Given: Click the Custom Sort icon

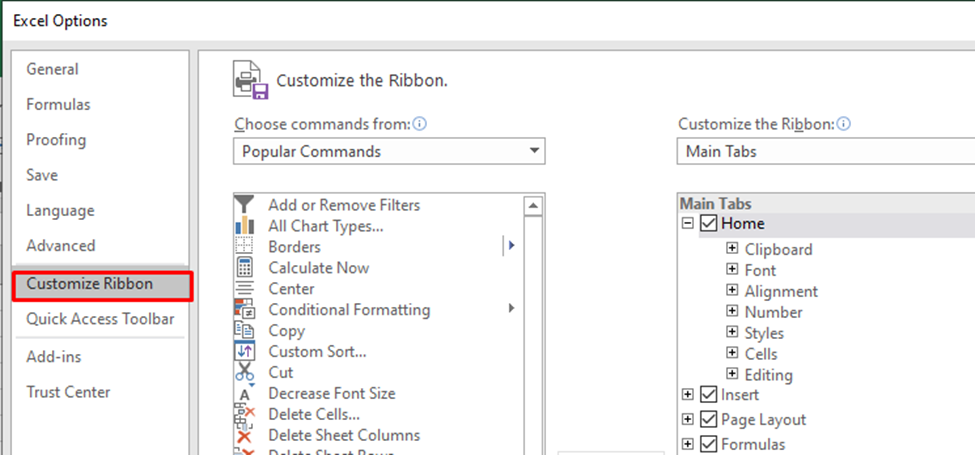Looking at the screenshot, I should tap(244, 351).
